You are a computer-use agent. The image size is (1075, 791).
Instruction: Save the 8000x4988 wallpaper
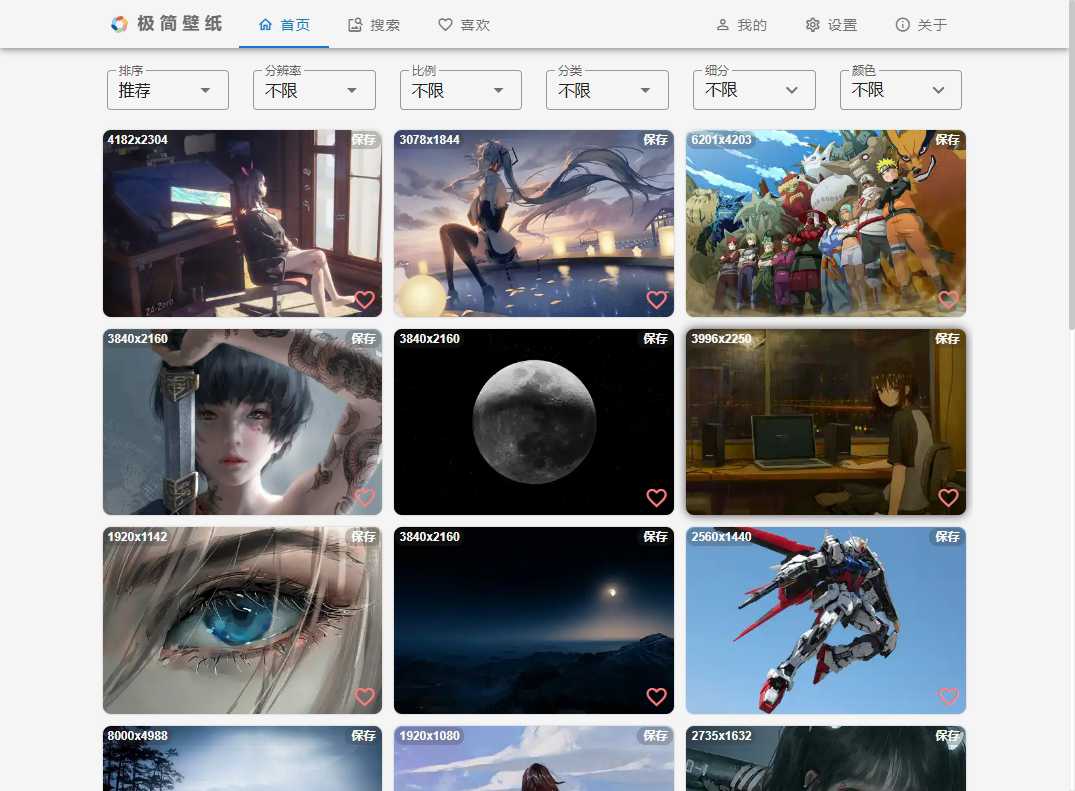[364, 735]
